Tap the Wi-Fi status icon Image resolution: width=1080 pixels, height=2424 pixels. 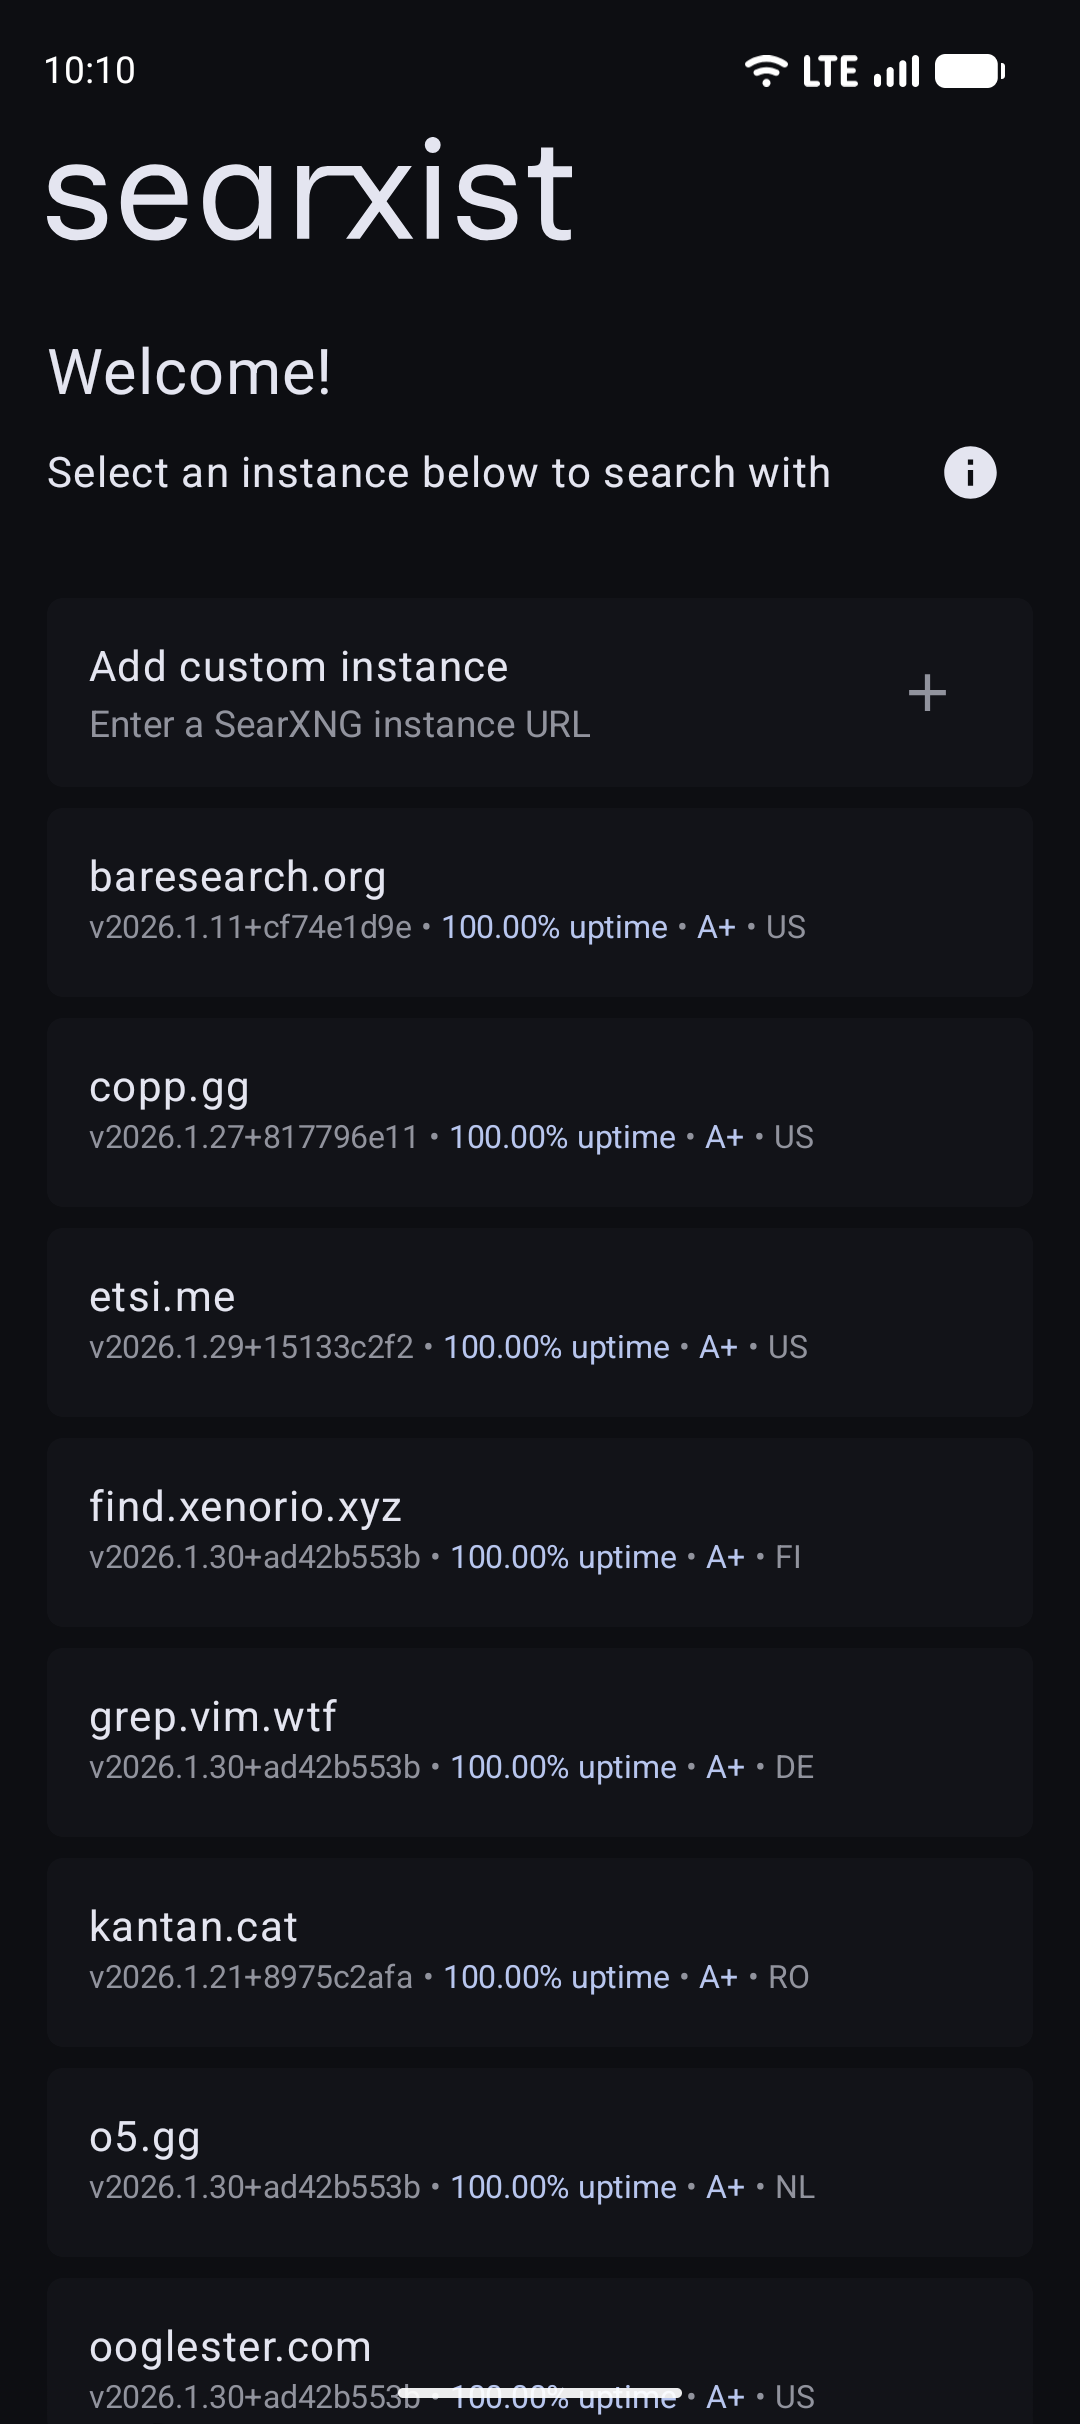point(766,71)
